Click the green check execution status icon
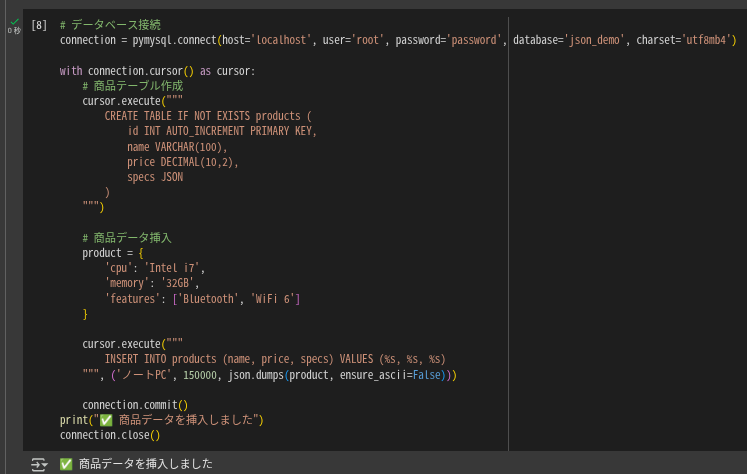The image size is (747, 474). (x=15, y=21)
